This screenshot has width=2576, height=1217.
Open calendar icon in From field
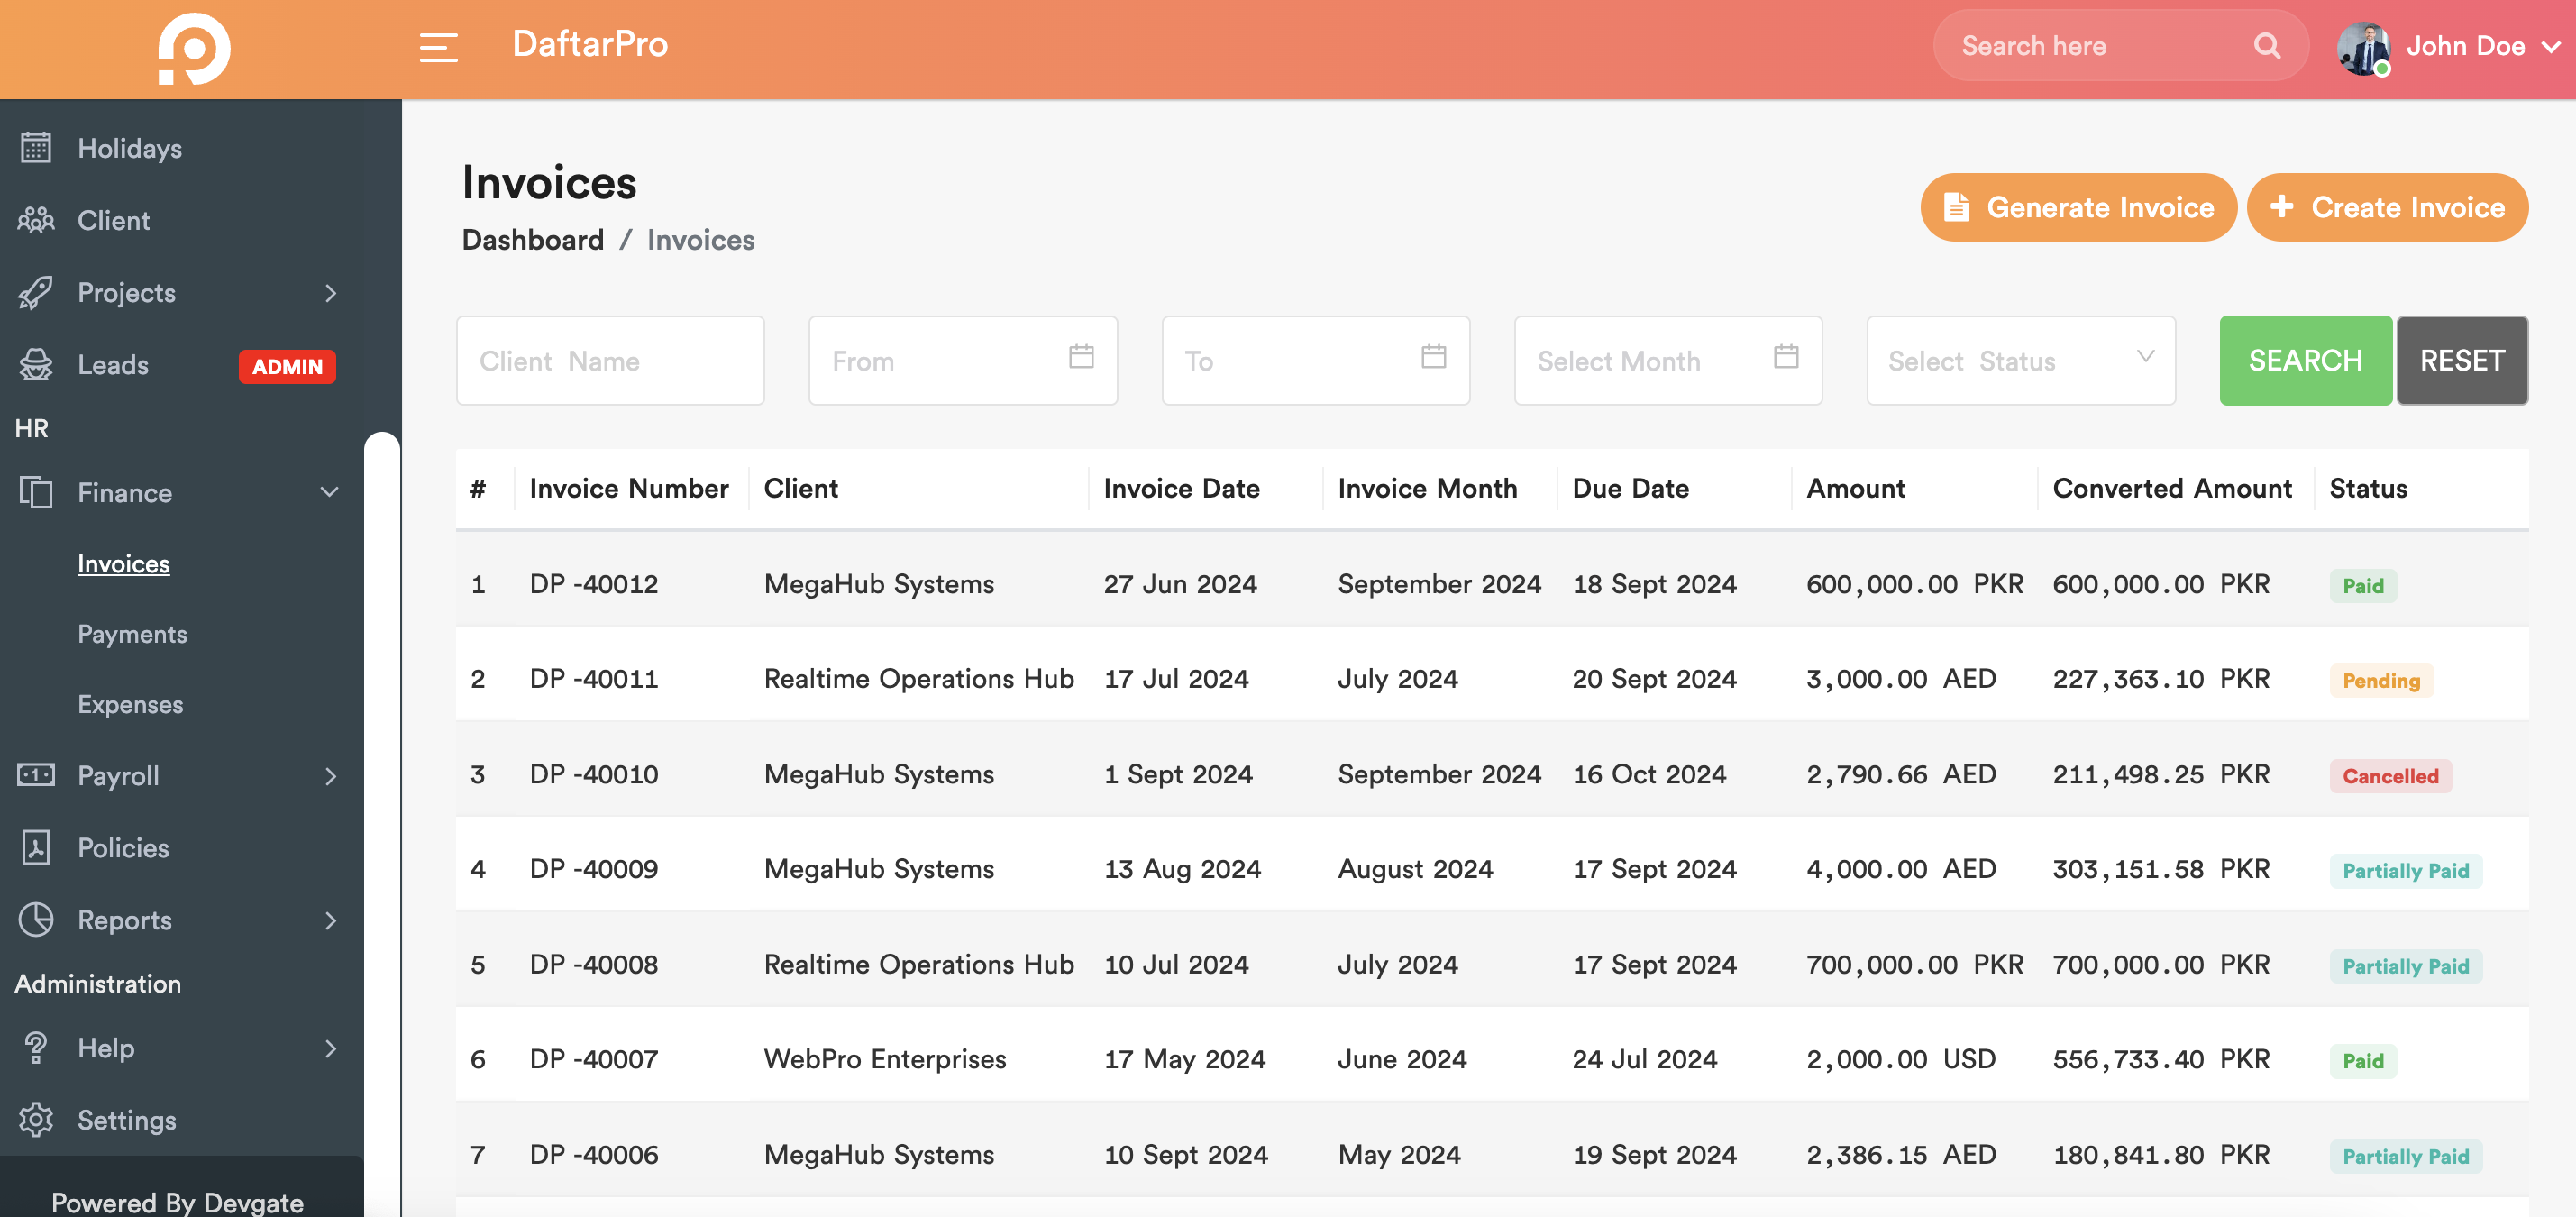click(1080, 357)
